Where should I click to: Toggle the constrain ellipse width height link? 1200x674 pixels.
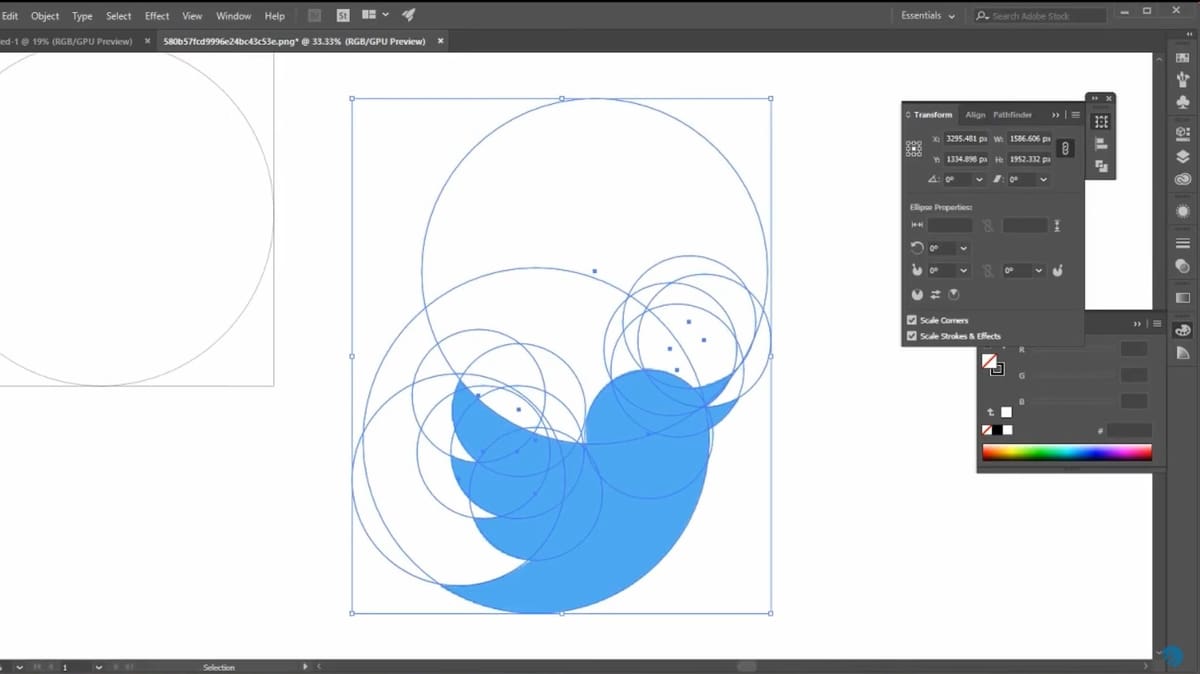(x=988, y=226)
